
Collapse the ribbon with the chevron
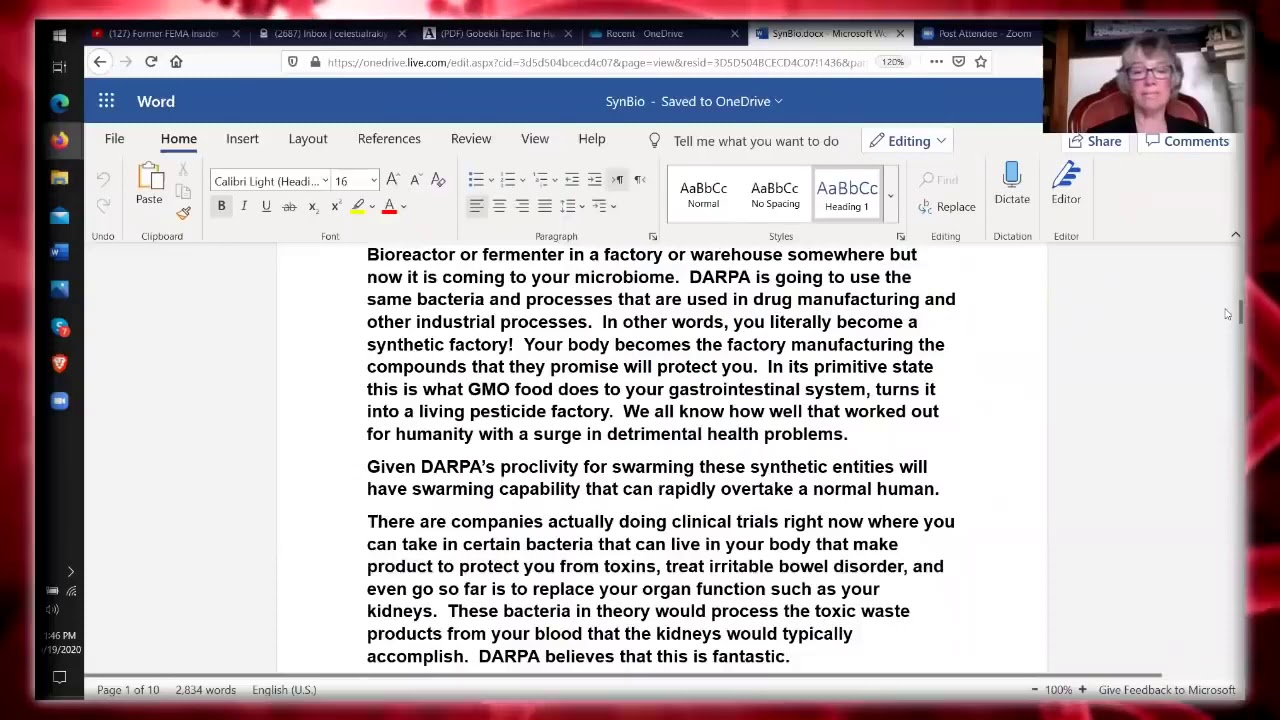[1235, 235]
